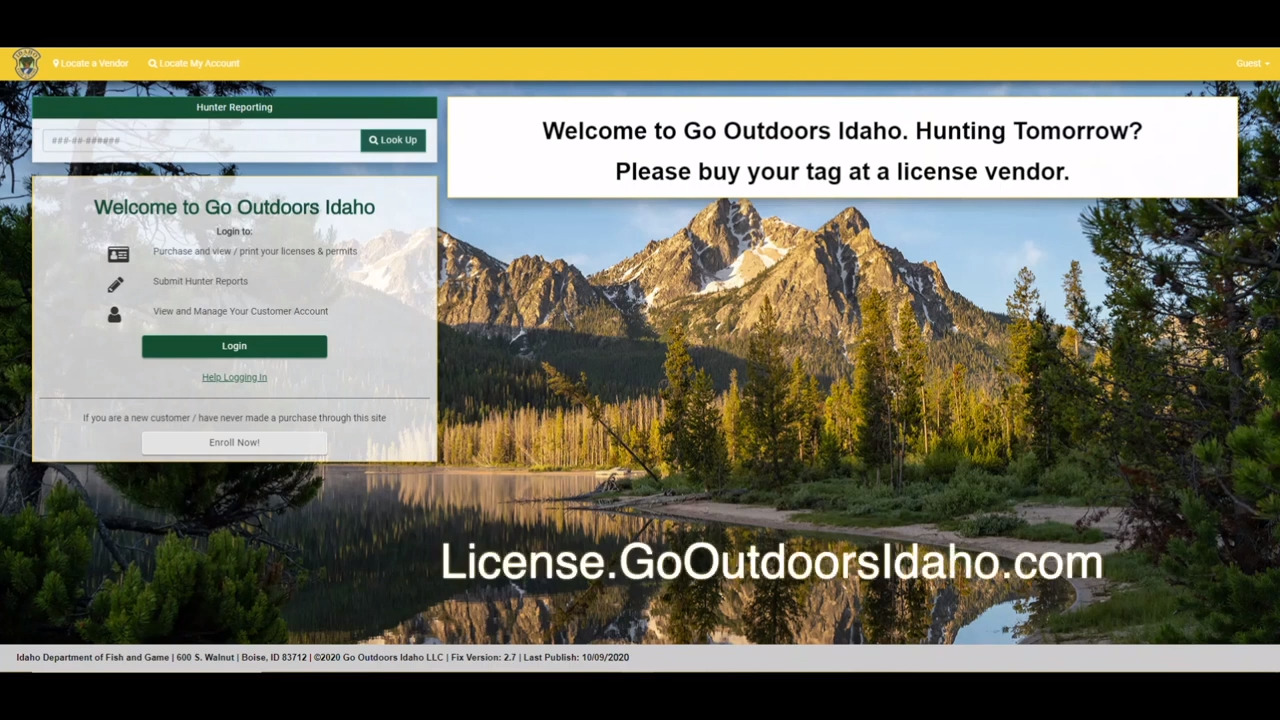Click 'Purchase and view / print your licenses' text
The height and width of the screenshot is (720, 1280).
pos(255,251)
